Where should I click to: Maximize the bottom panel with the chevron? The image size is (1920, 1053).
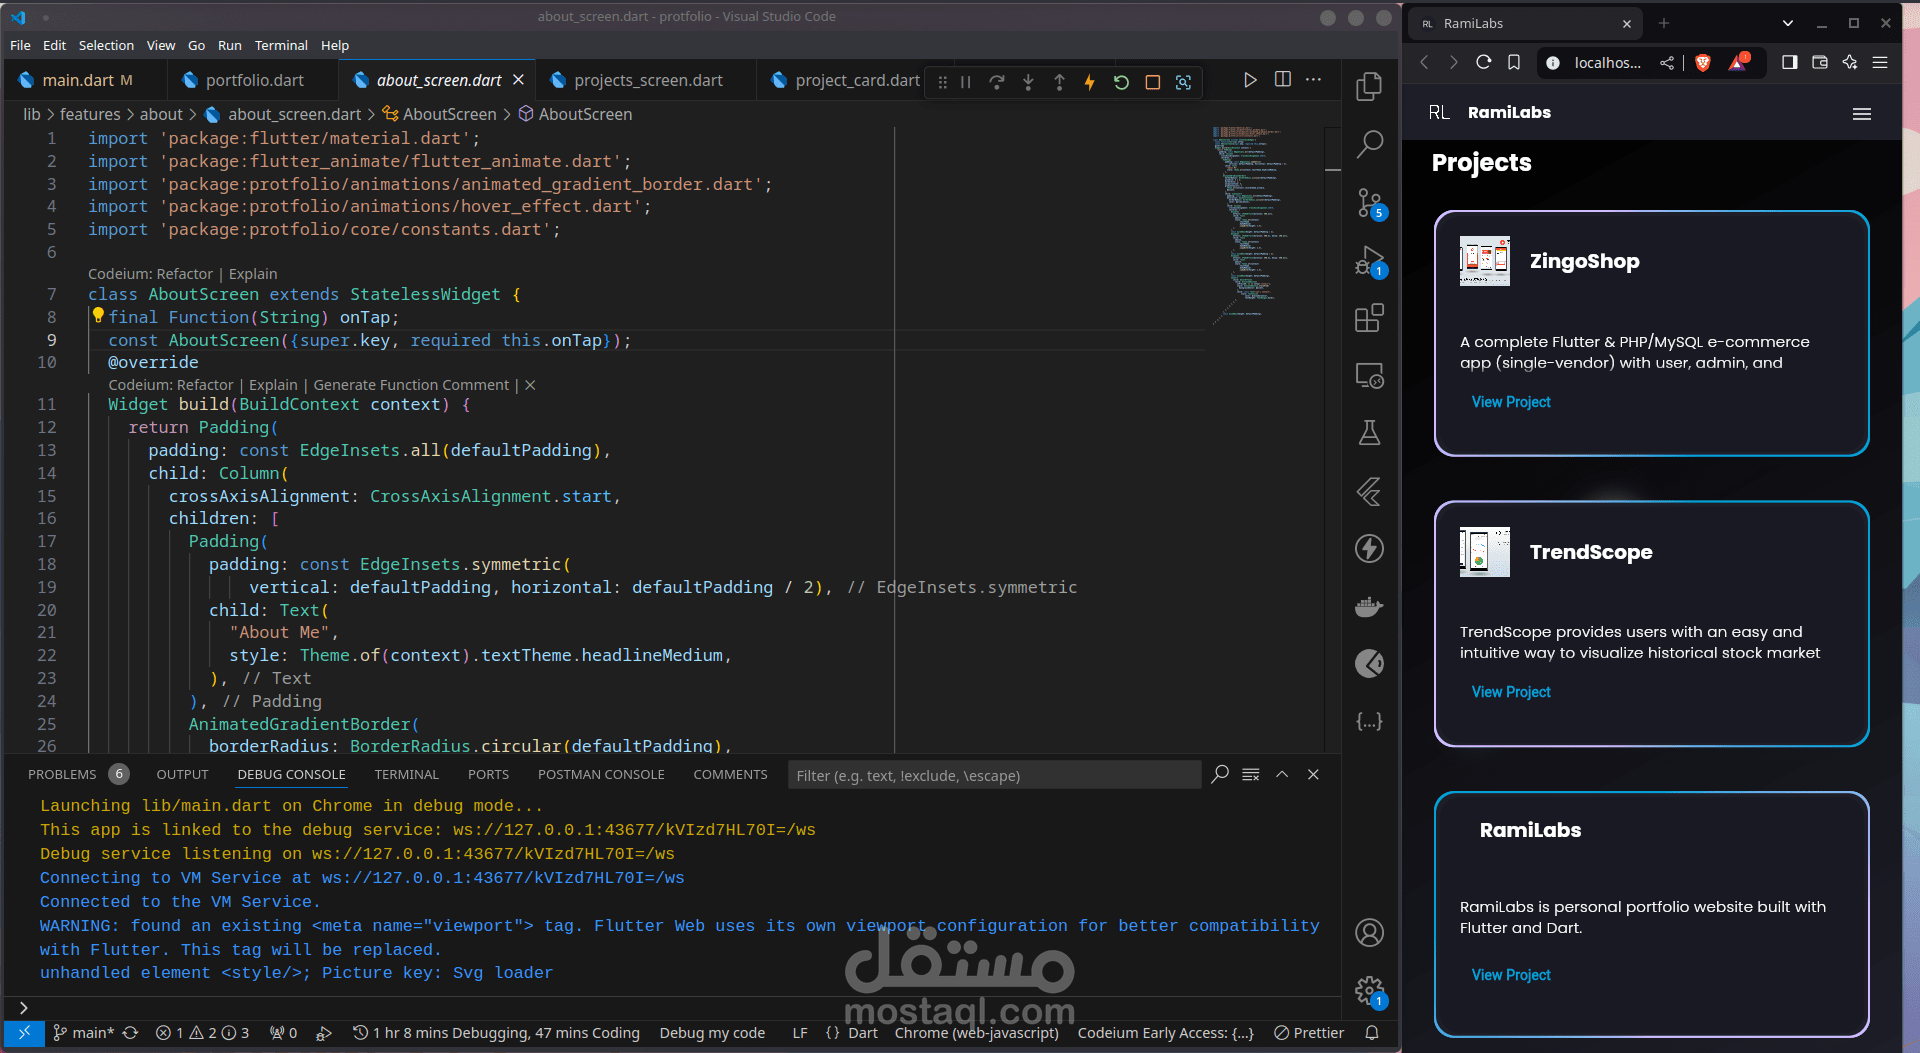[1282, 775]
